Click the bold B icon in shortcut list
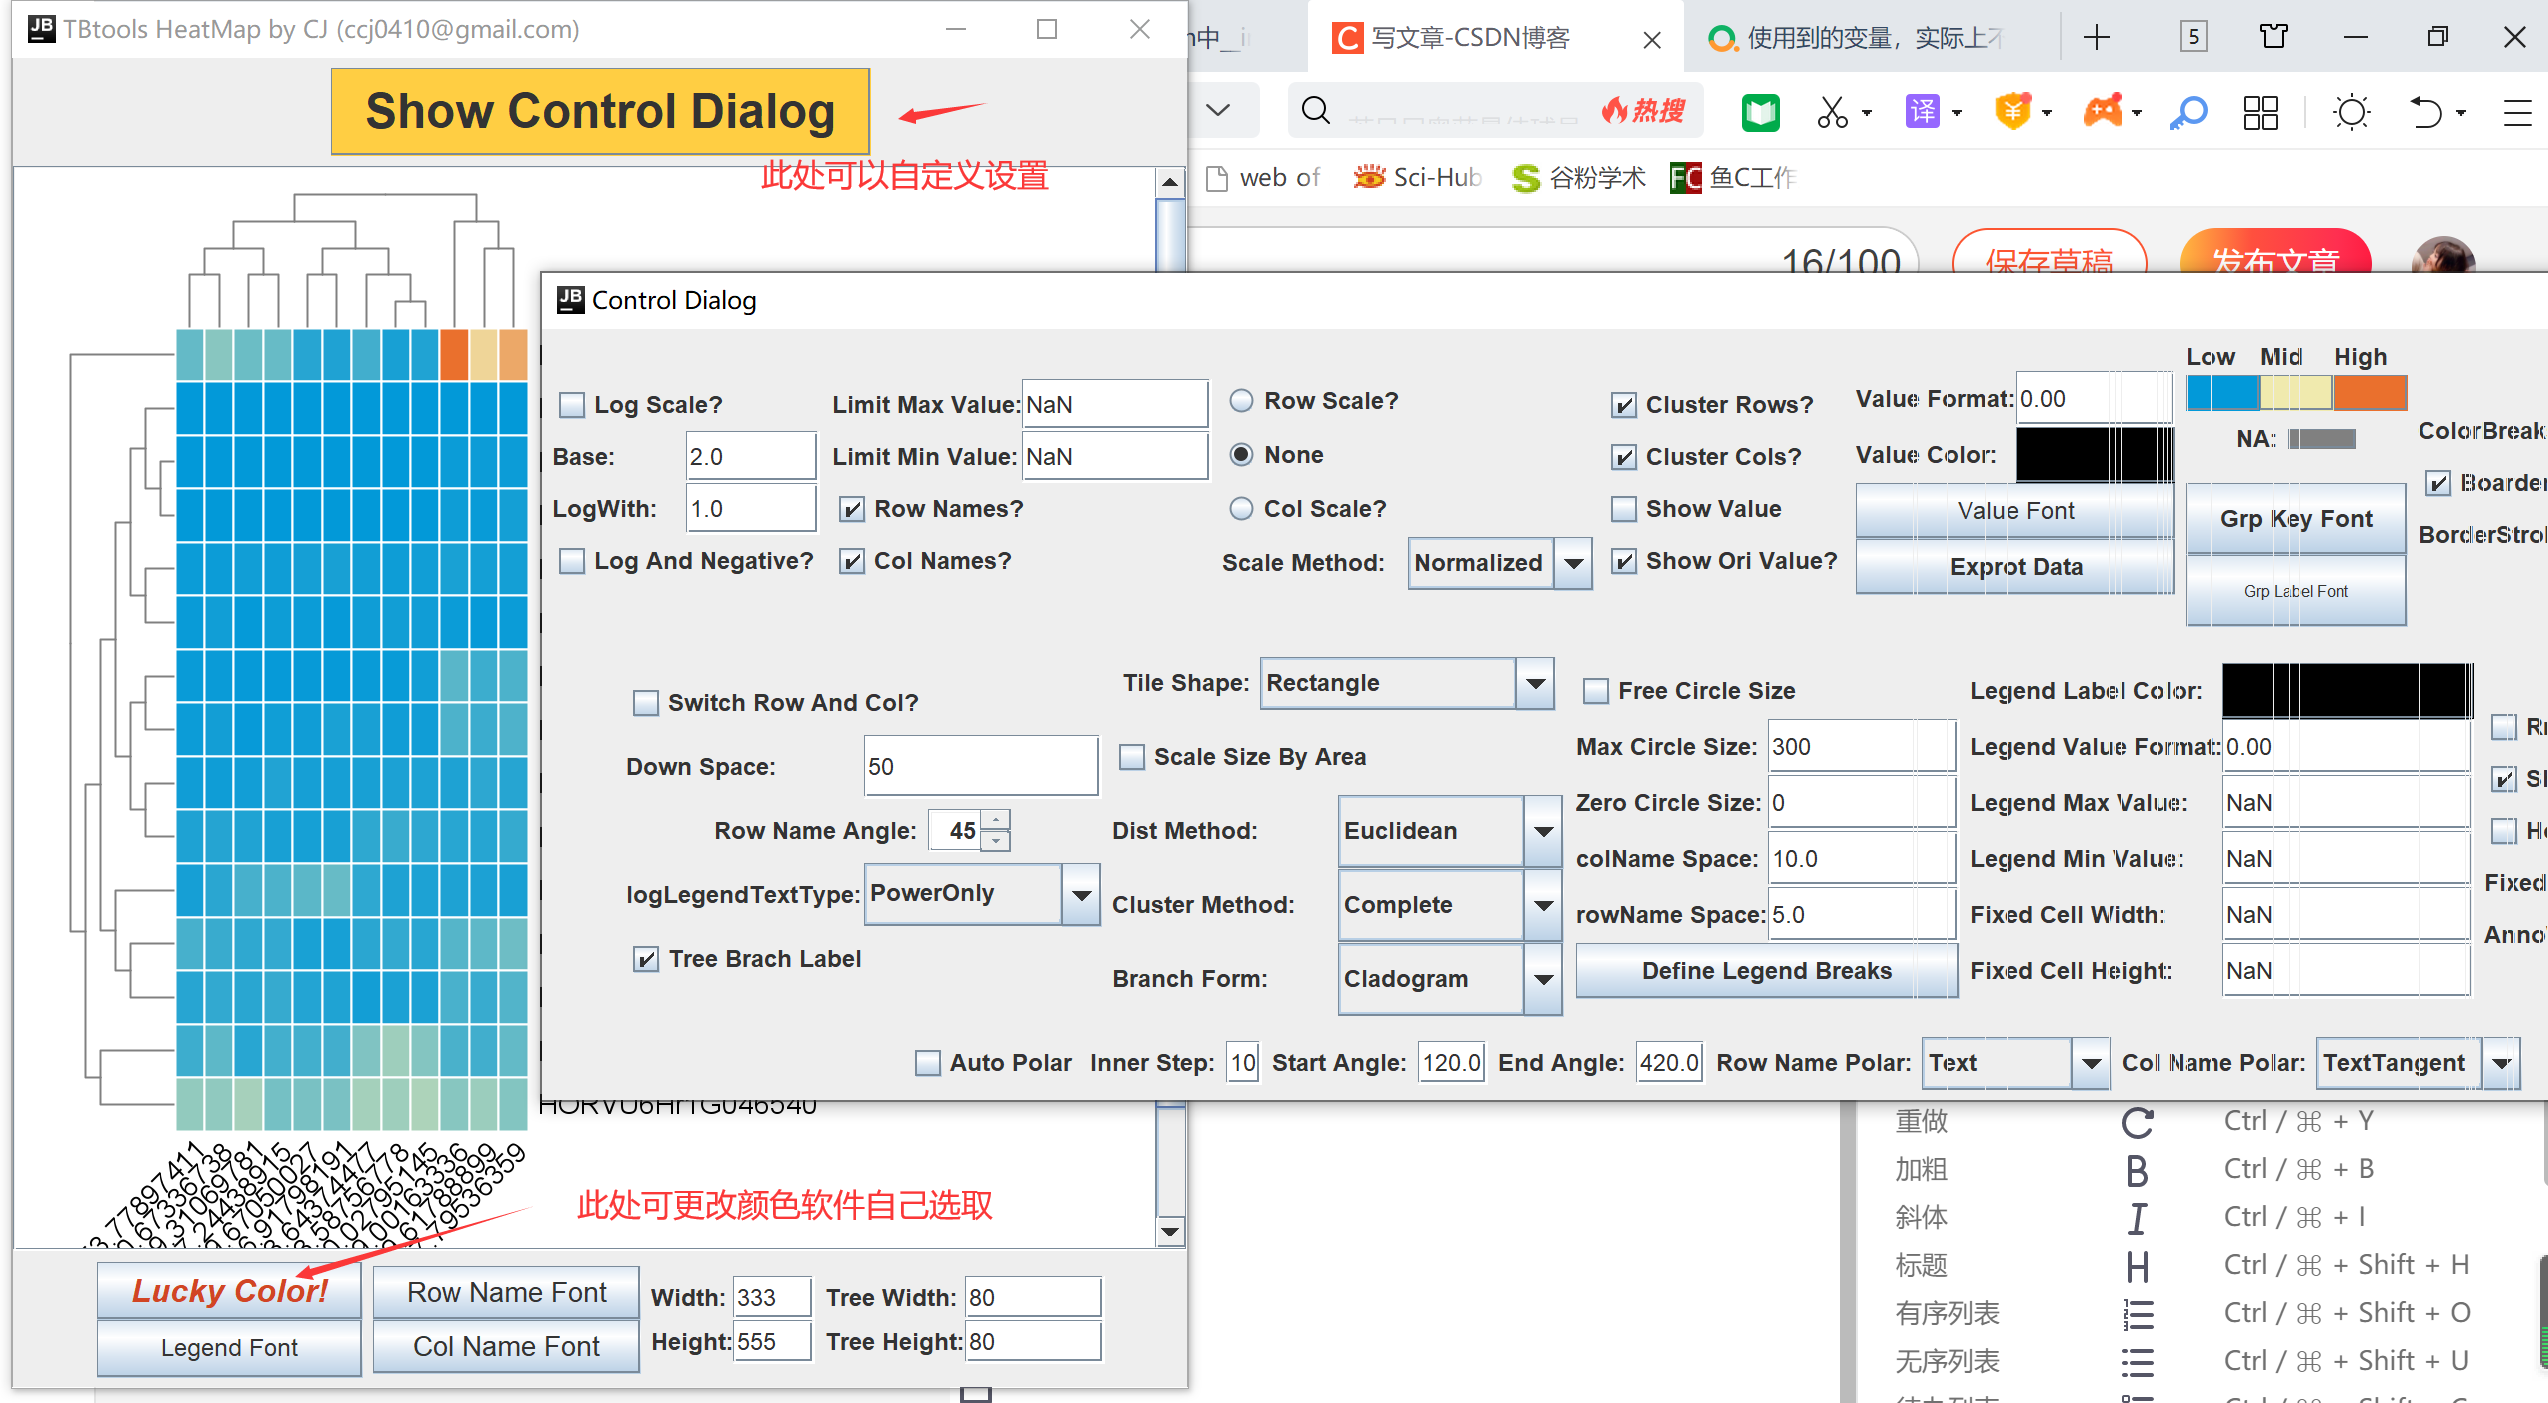 click(x=2137, y=1169)
